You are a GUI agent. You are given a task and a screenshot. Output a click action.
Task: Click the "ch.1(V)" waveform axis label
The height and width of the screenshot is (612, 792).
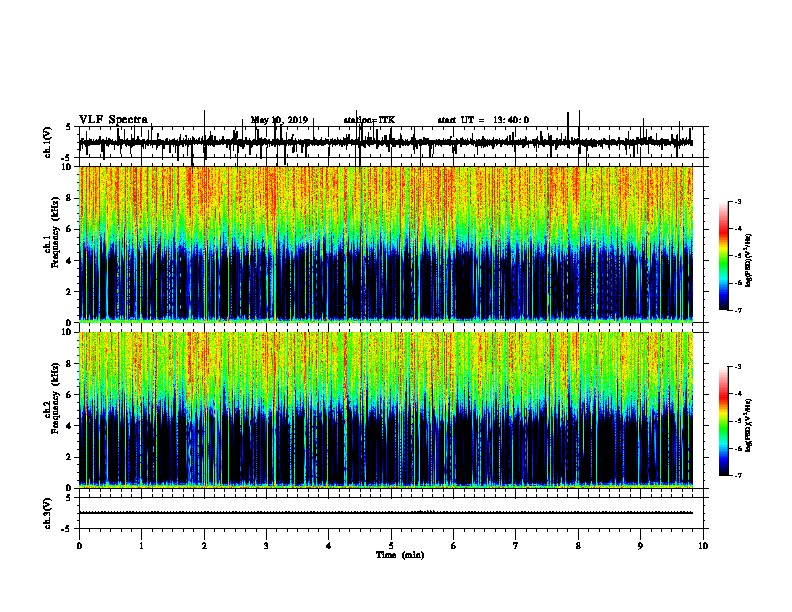click(x=48, y=142)
